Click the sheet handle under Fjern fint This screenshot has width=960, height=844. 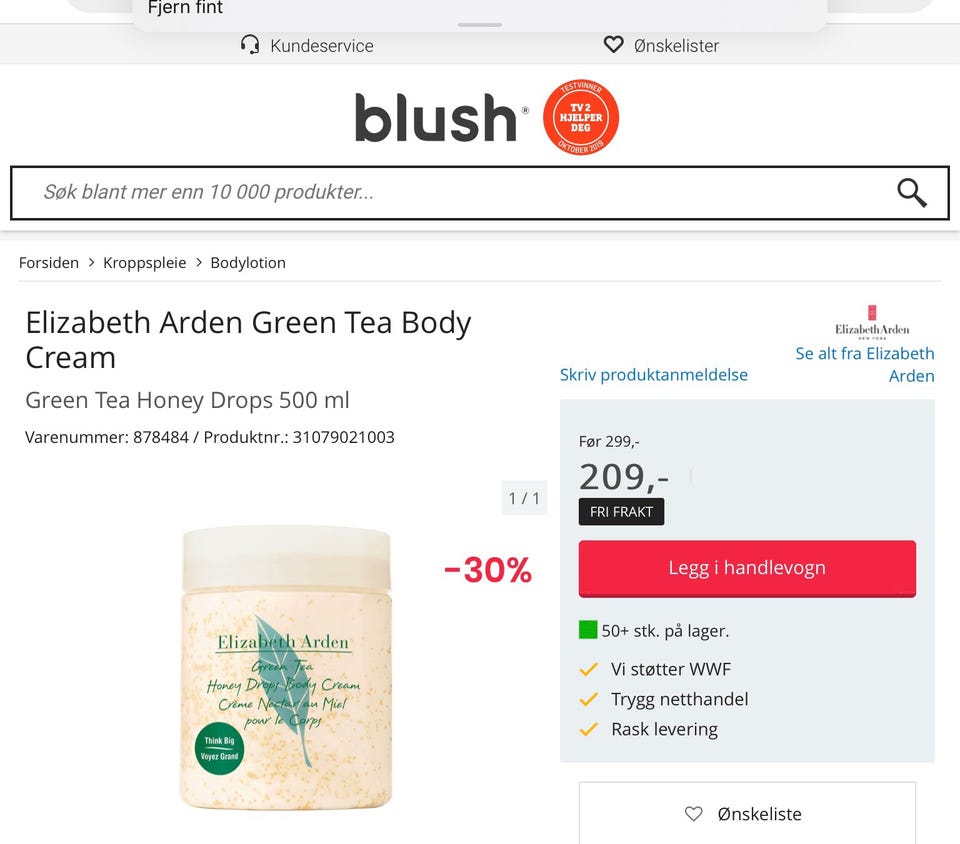tap(479, 25)
